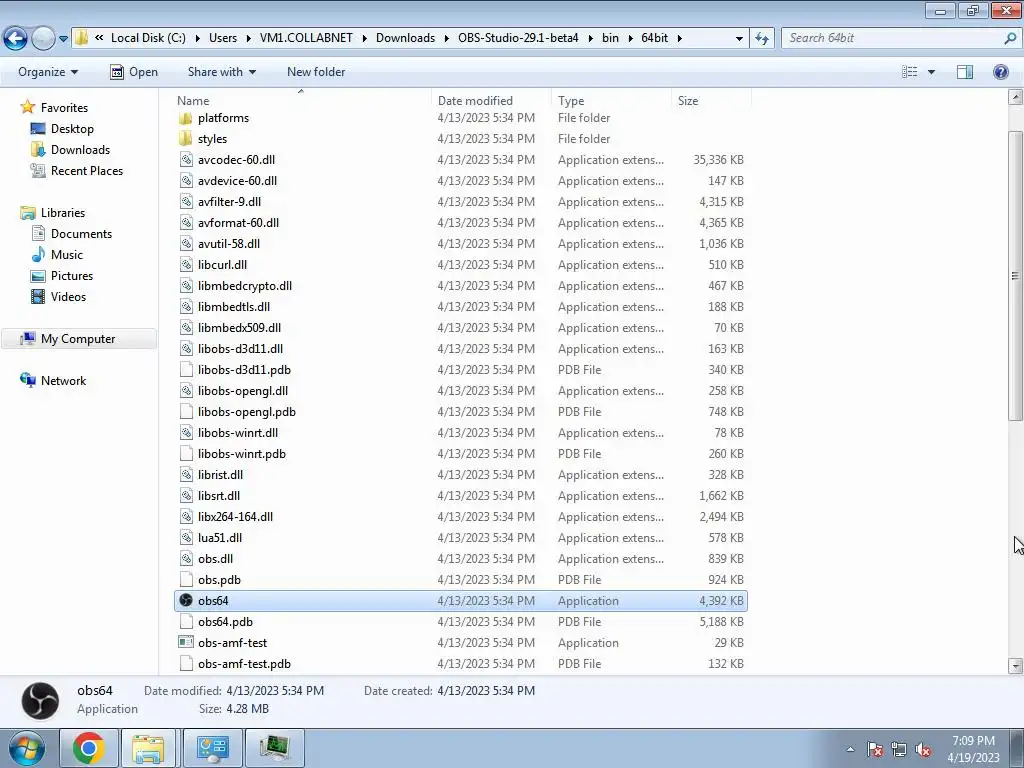Screen dimensions: 1024x768
Task: Click the Action Center flag tray icon
Action: [875, 750]
